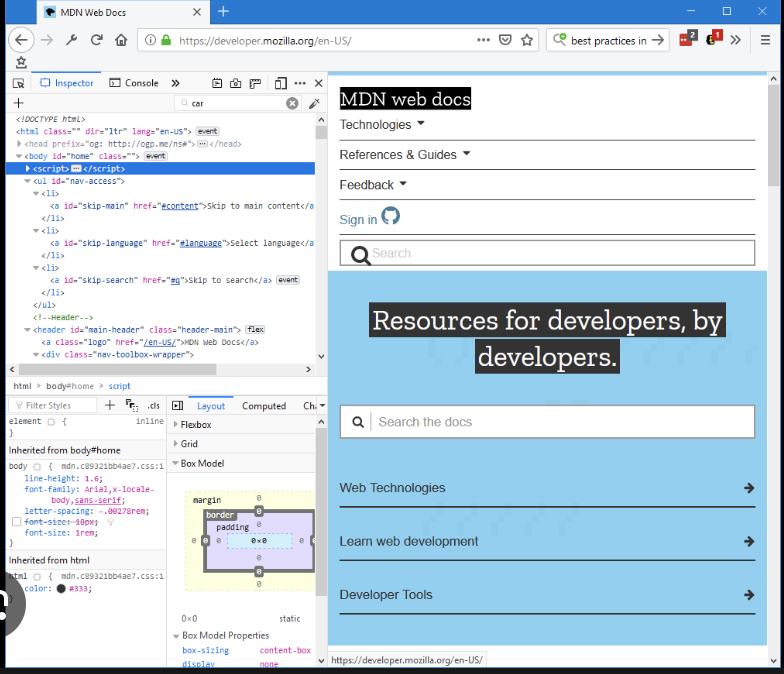Image resolution: width=784 pixels, height=674 pixels.
Task: Show more devtools tabs chevron
Action: pos(176,83)
